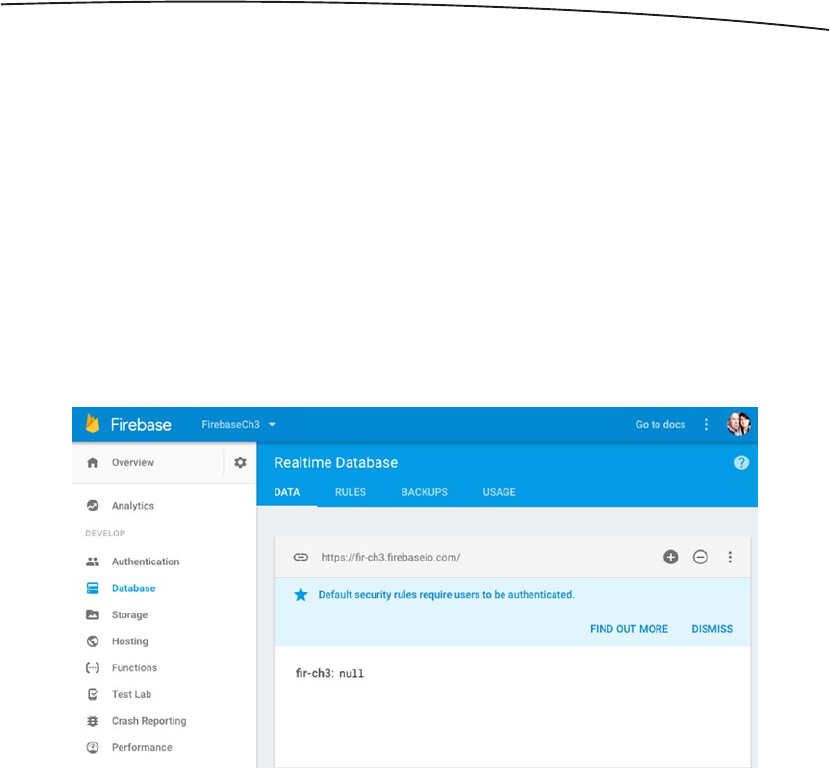Click the Realtime Database title
Viewport: 830px width, 768px height.
(x=336, y=463)
